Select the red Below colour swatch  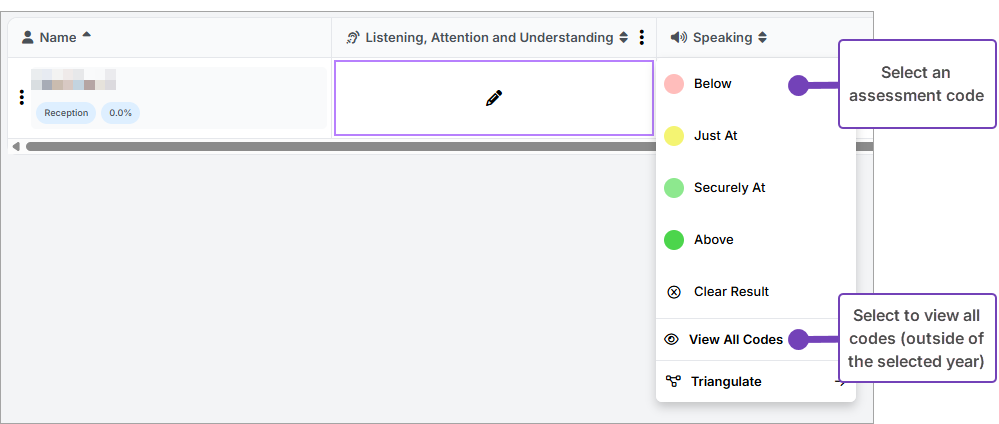pos(674,84)
